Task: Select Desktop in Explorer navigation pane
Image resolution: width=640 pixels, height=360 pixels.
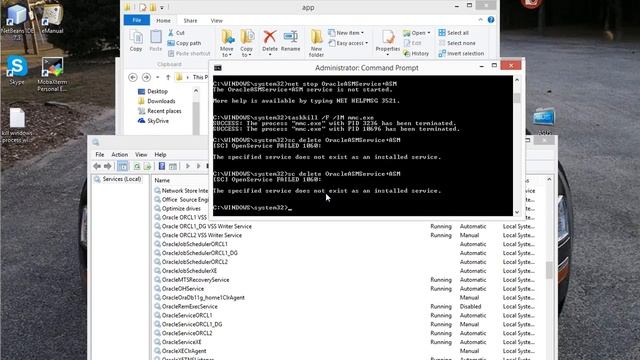Action: pos(153,91)
